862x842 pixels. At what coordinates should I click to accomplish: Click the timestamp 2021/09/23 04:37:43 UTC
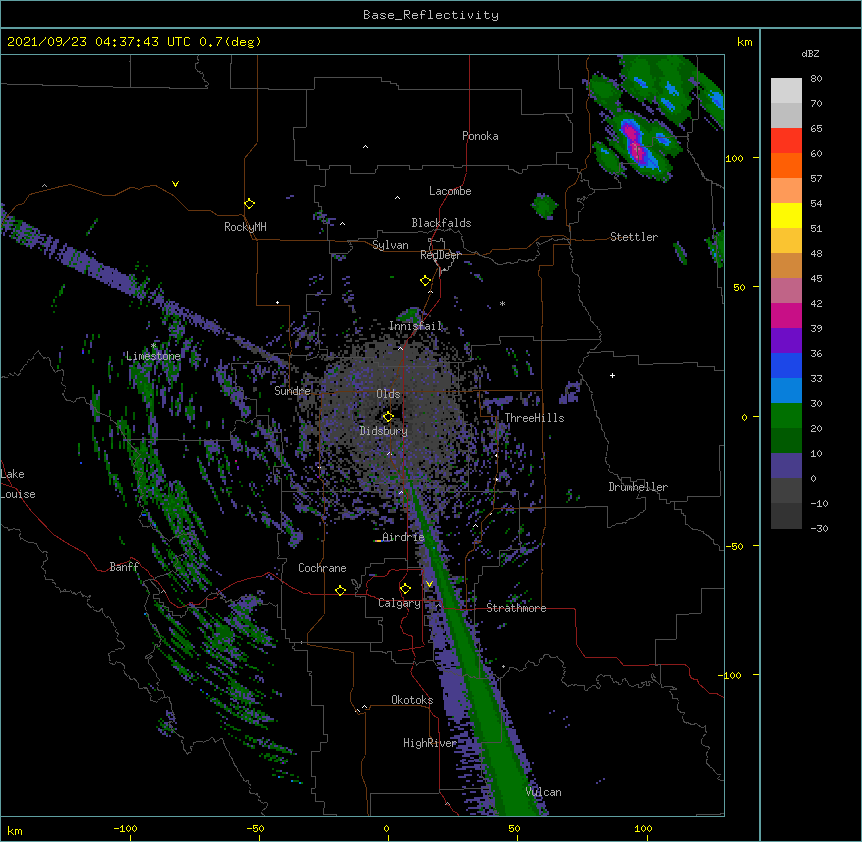99,42
